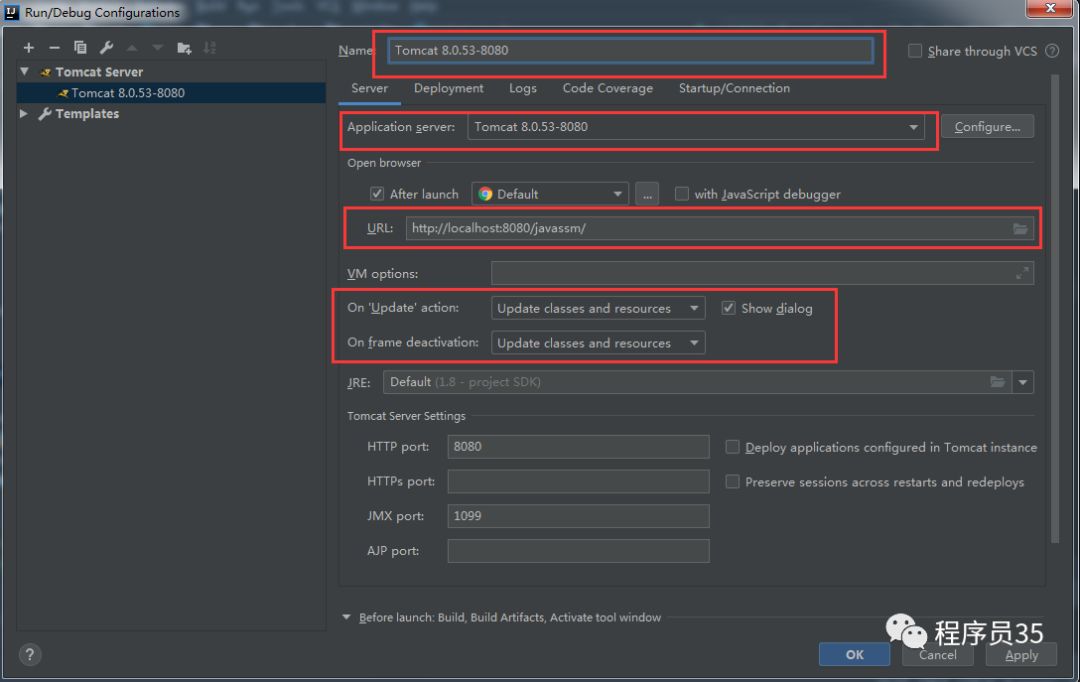Image resolution: width=1080 pixels, height=682 pixels.
Task: Click the HTTPs port field
Action: click(578, 481)
